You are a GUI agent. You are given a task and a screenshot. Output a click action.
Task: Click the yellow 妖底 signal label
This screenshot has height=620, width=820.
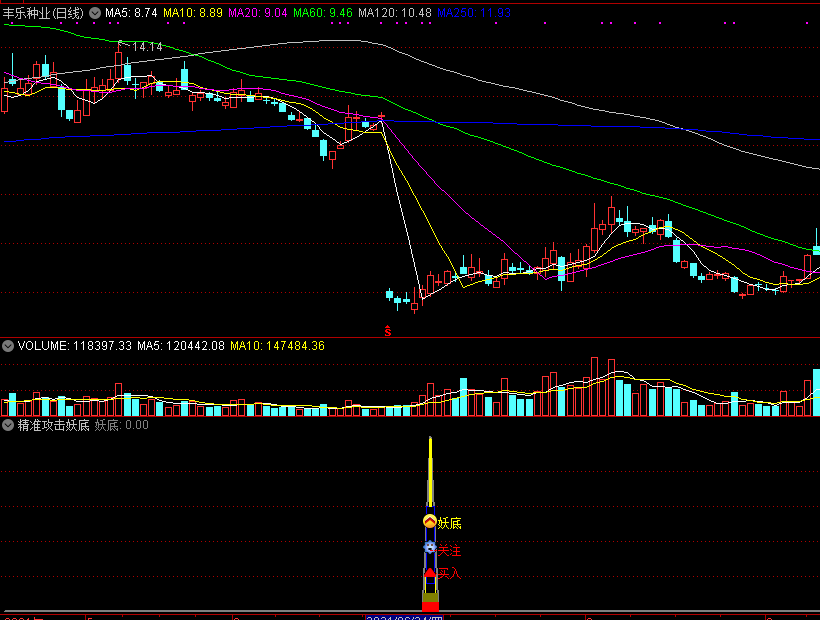(449, 523)
